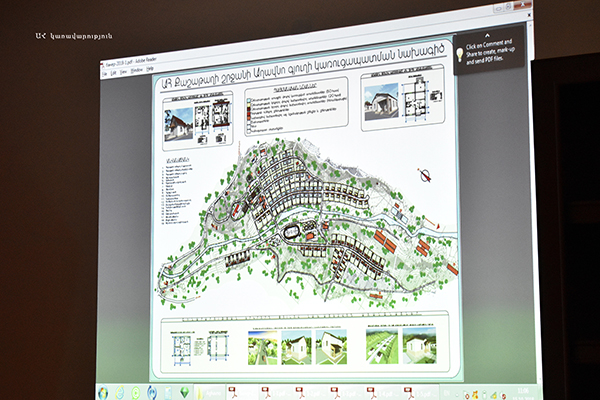Click the blue swirl taskbar icon
Screen dimensions: 600x400
(152, 393)
